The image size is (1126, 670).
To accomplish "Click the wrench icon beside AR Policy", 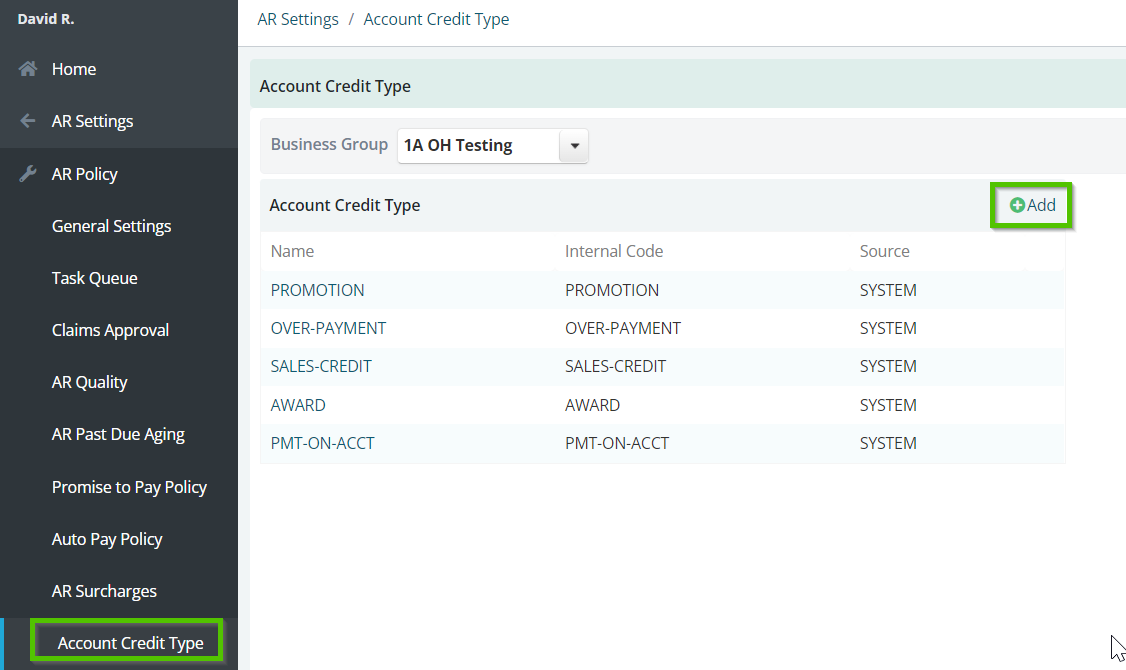I will click(28, 174).
